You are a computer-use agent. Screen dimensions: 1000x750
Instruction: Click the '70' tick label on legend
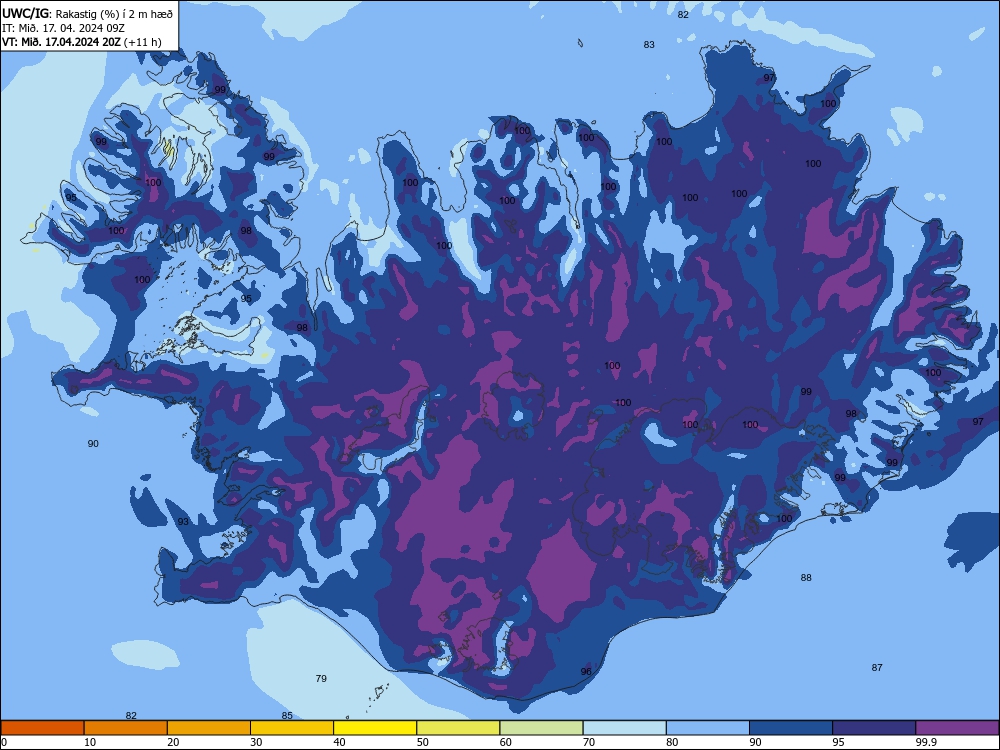tap(589, 742)
